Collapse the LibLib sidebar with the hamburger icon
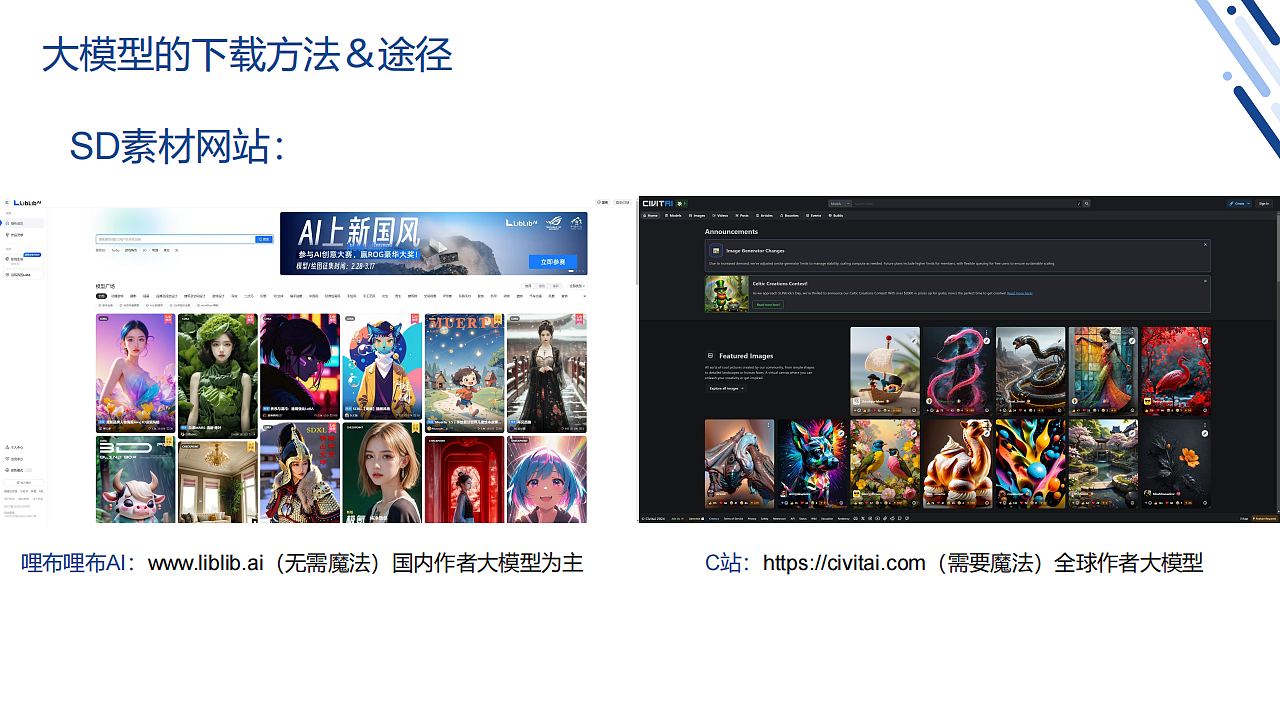The image size is (1280, 720). 6,202
